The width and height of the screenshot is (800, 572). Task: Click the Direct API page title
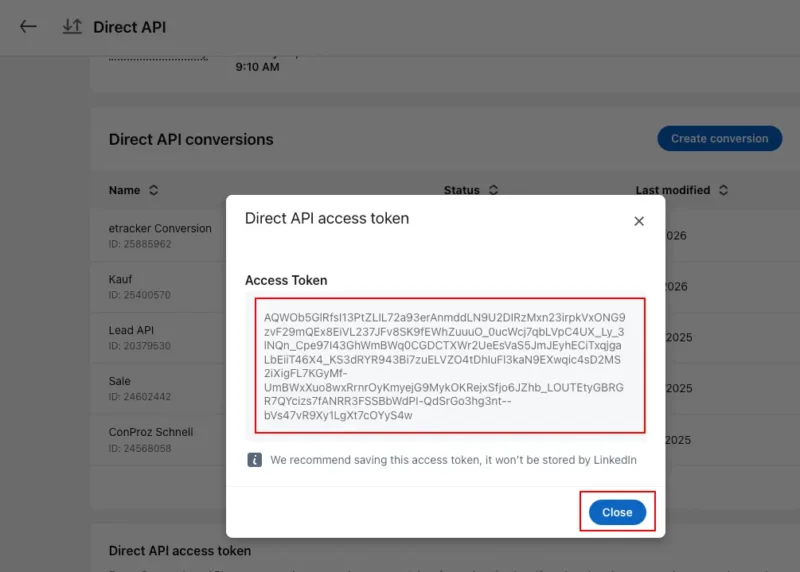click(x=130, y=27)
